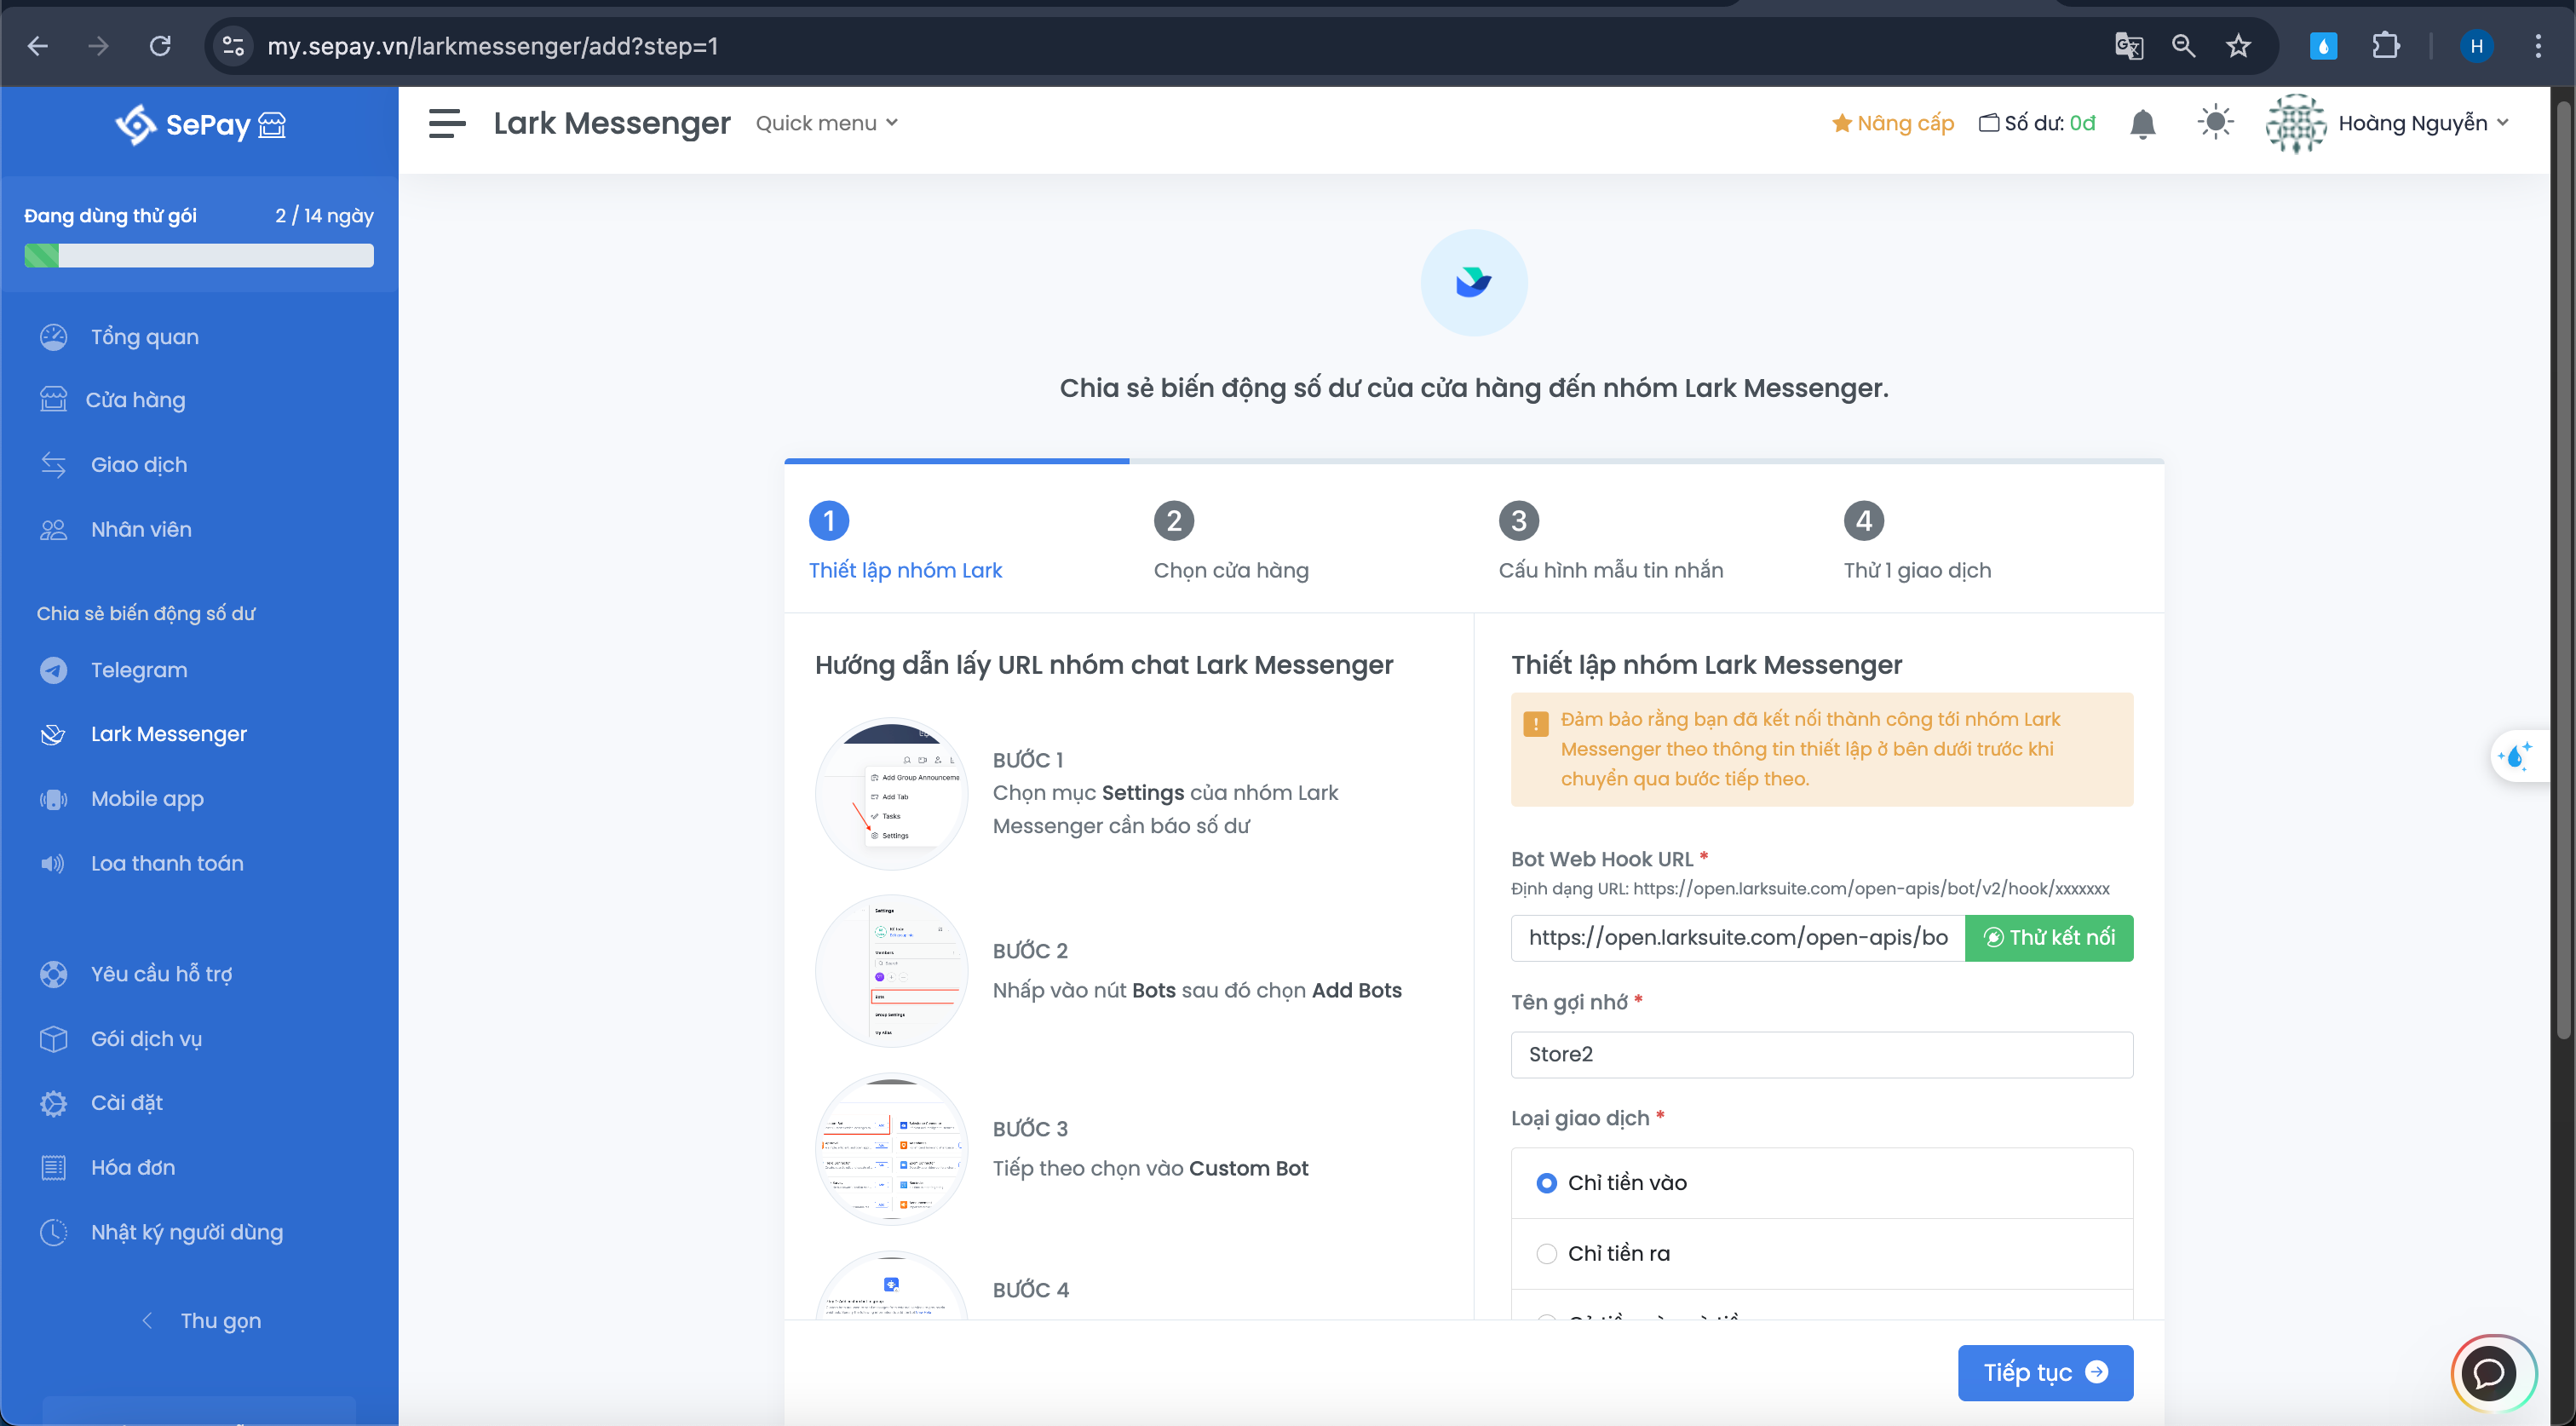Click browser back arrow
This screenshot has width=2576, height=1426.
click(37, 46)
